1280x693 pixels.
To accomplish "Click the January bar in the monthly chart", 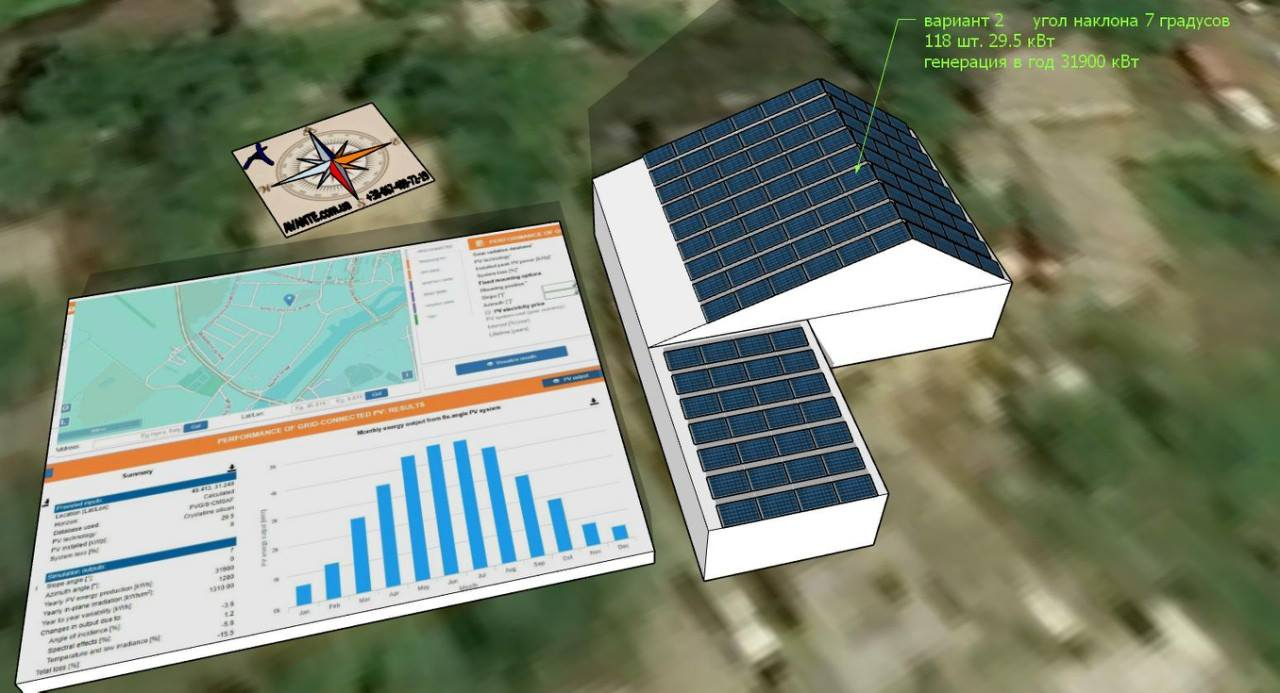I will 304,594.
